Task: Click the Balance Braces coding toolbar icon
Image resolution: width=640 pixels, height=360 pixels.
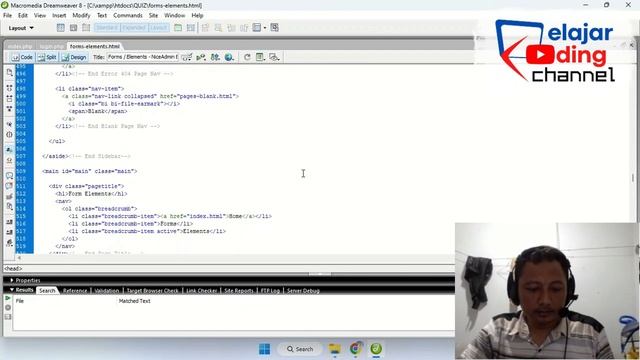Action: 9,135
